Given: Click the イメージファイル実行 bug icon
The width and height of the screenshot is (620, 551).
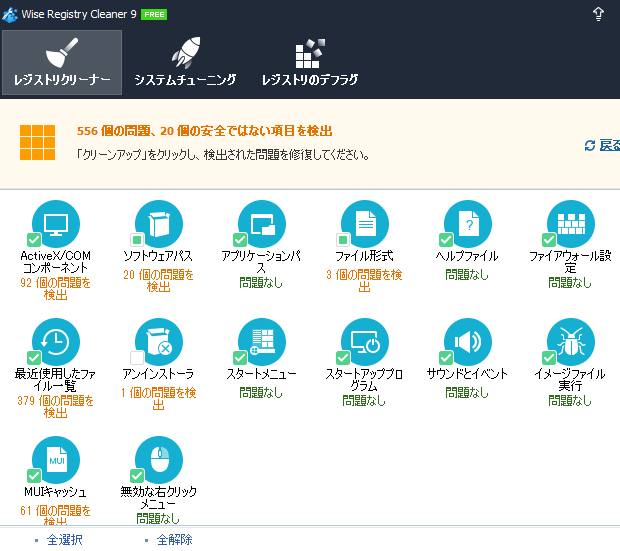Looking at the screenshot, I should [x=570, y=342].
